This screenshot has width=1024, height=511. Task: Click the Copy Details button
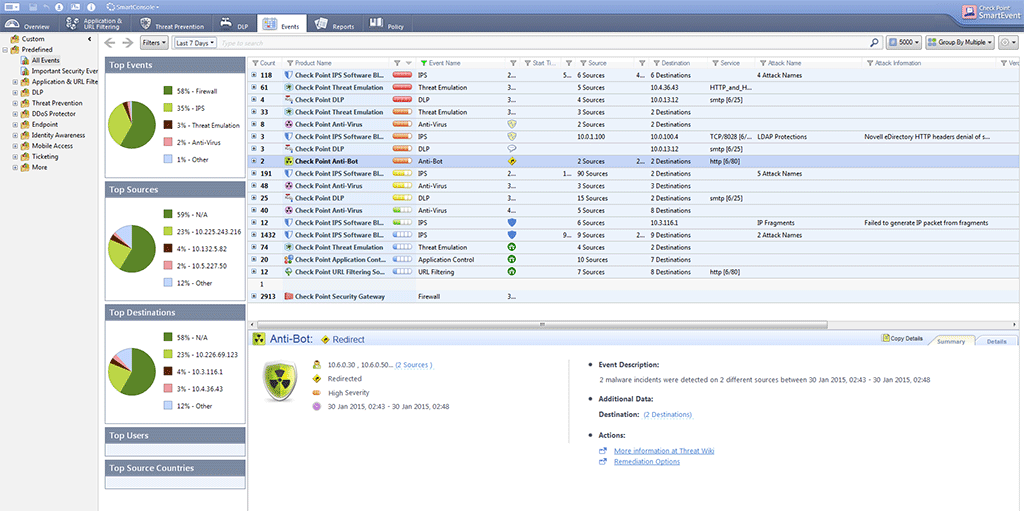point(901,340)
